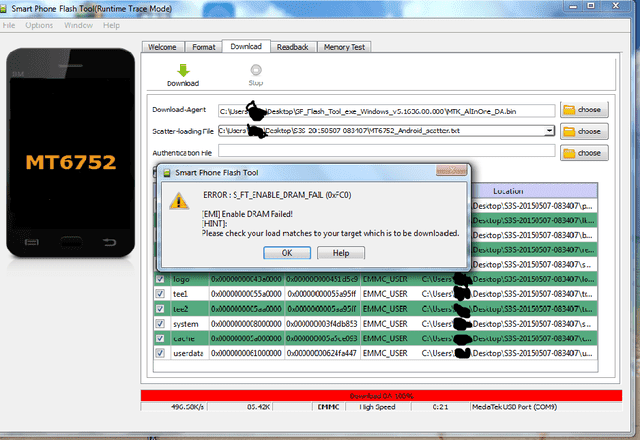Open the Scatter-loading File dropdown arrow
Image resolution: width=640 pixels, height=440 pixels.
pyautogui.click(x=550, y=131)
